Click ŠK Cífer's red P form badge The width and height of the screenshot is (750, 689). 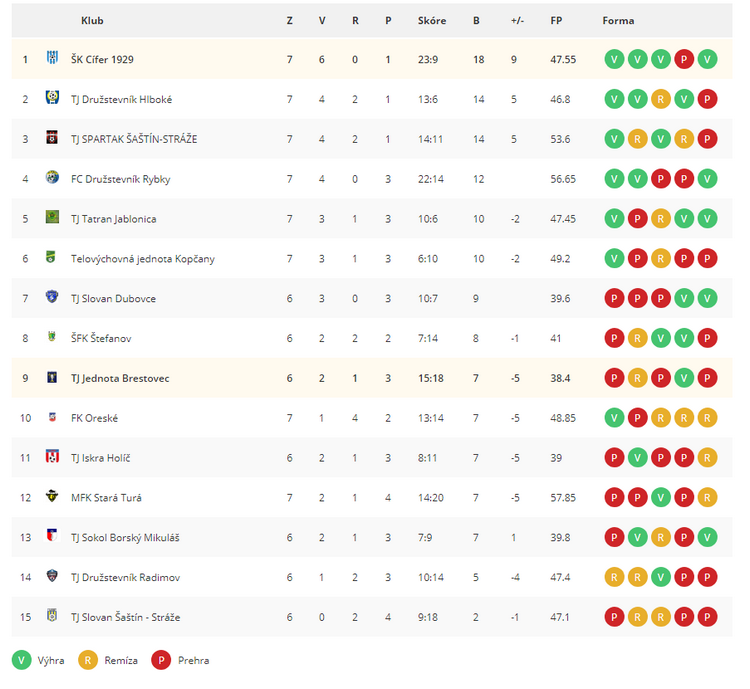[x=684, y=59]
